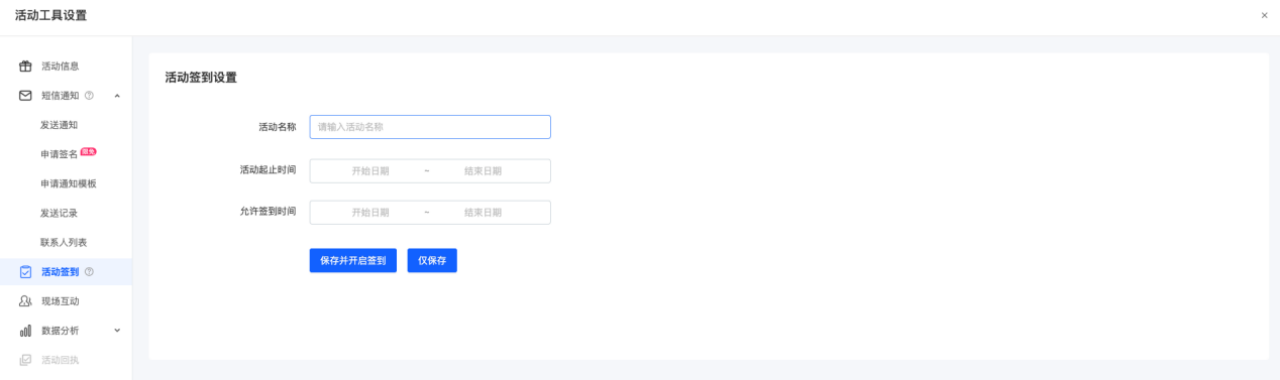Click the checklist icon beside 活动签到

point(26,271)
